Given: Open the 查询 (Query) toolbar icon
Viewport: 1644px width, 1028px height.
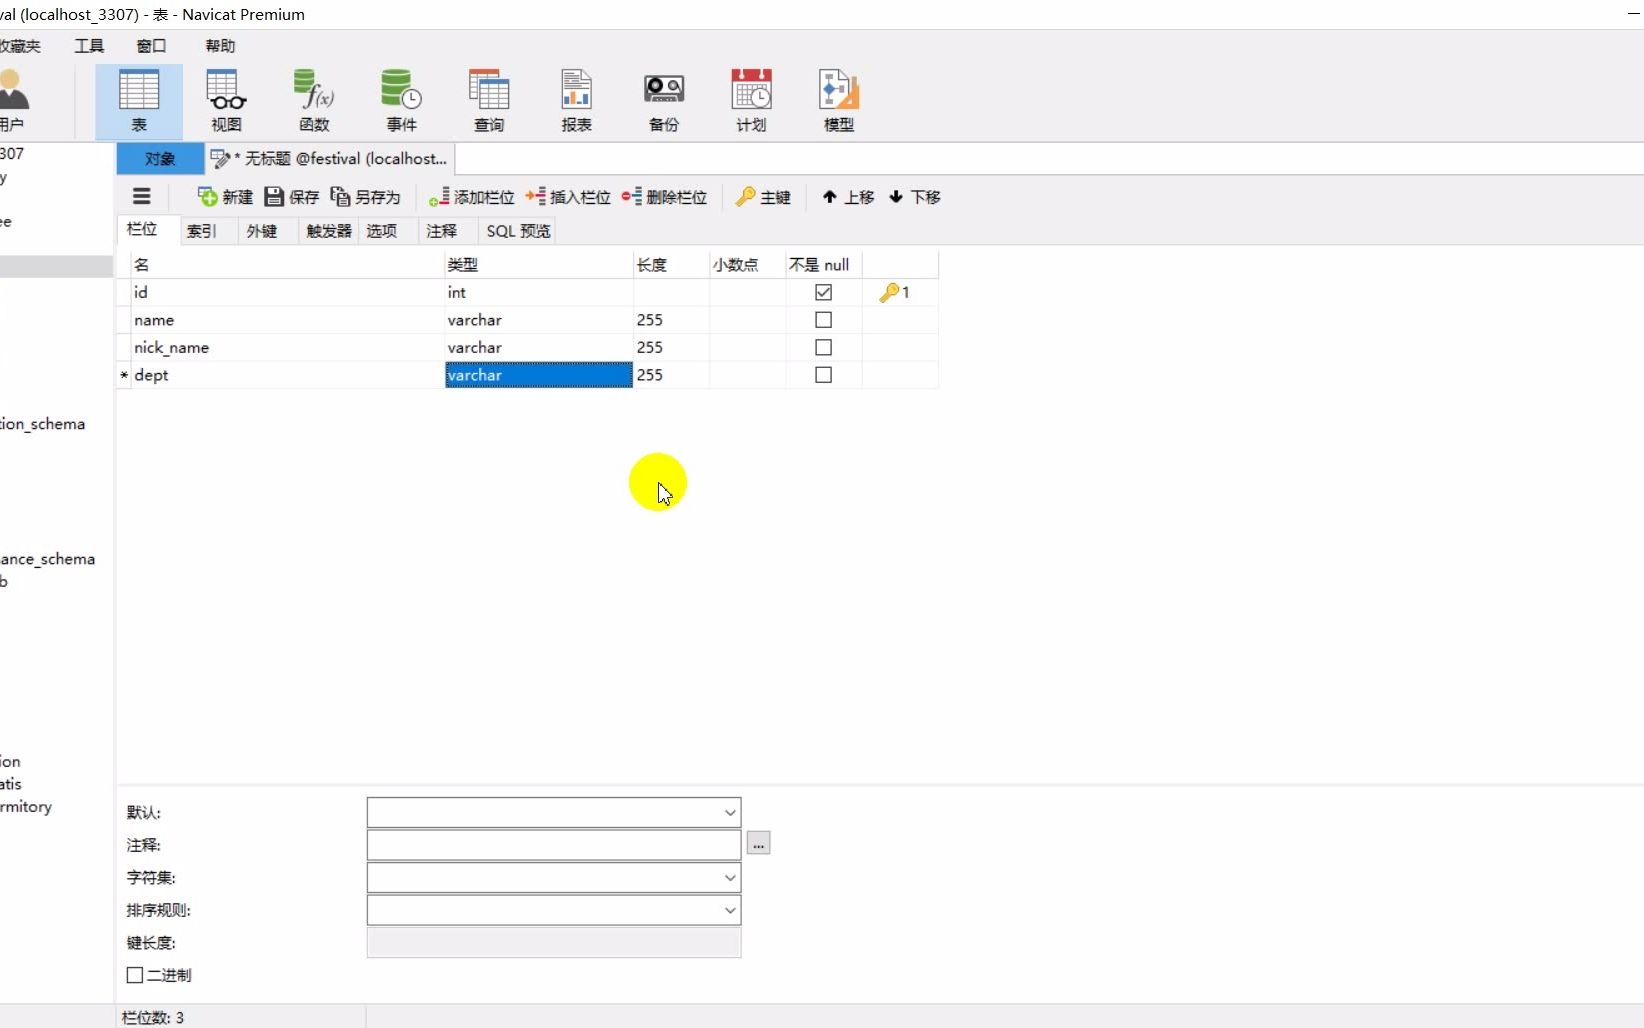Looking at the screenshot, I should click(x=489, y=101).
